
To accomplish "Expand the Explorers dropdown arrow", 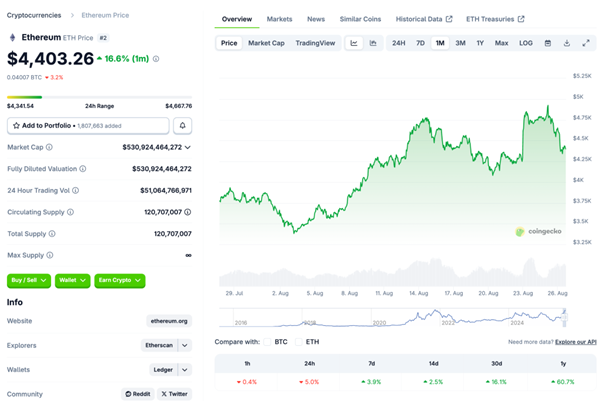I will point(185,345).
